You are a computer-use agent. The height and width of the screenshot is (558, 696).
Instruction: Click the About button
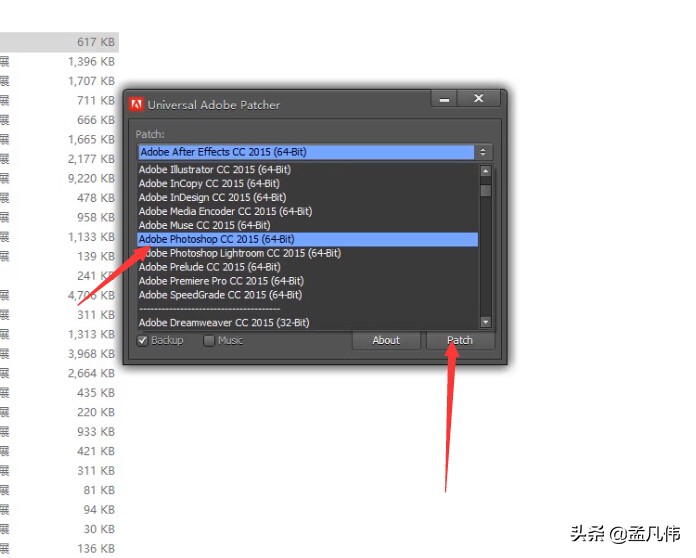click(386, 340)
